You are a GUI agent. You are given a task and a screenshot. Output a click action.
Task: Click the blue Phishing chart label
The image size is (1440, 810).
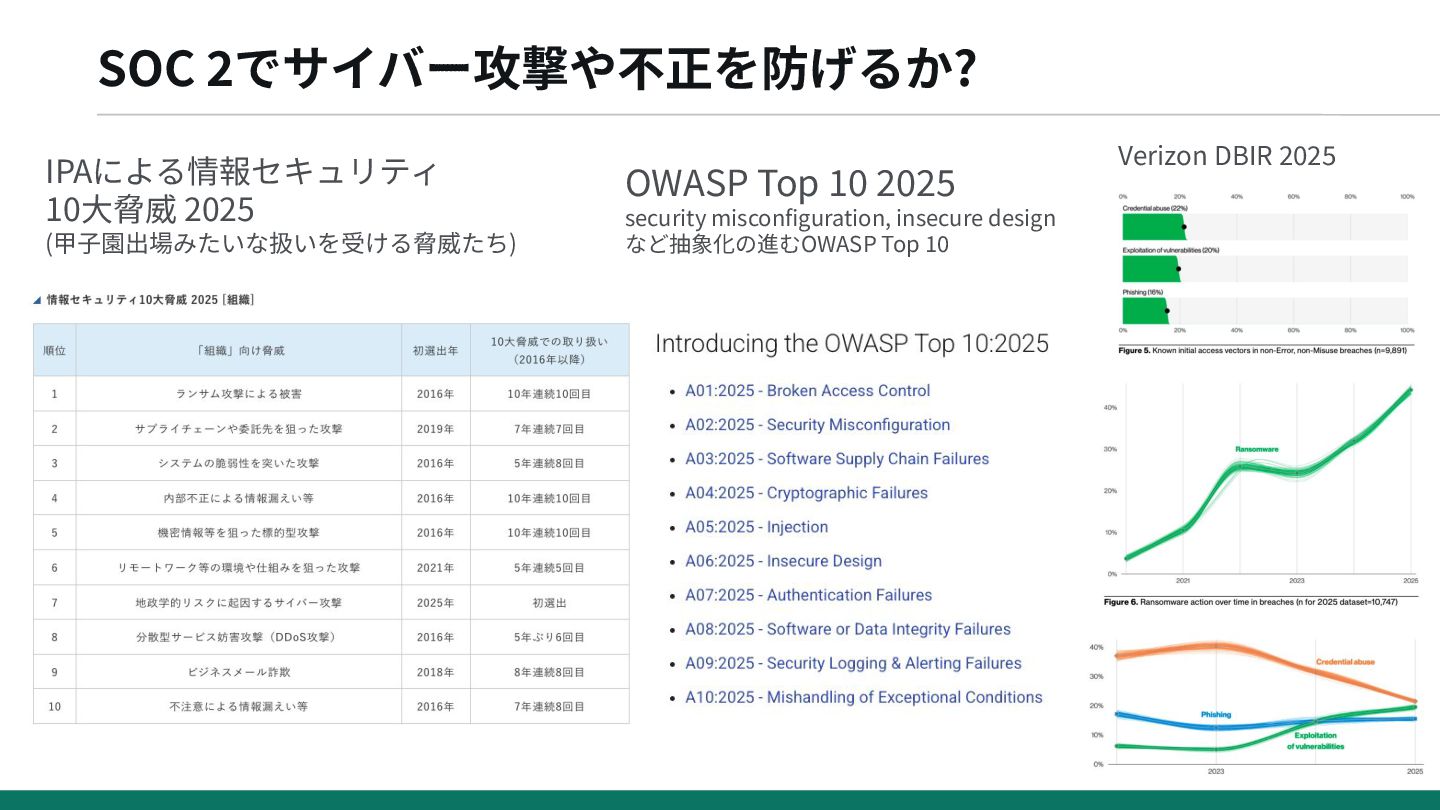(x=1215, y=714)
